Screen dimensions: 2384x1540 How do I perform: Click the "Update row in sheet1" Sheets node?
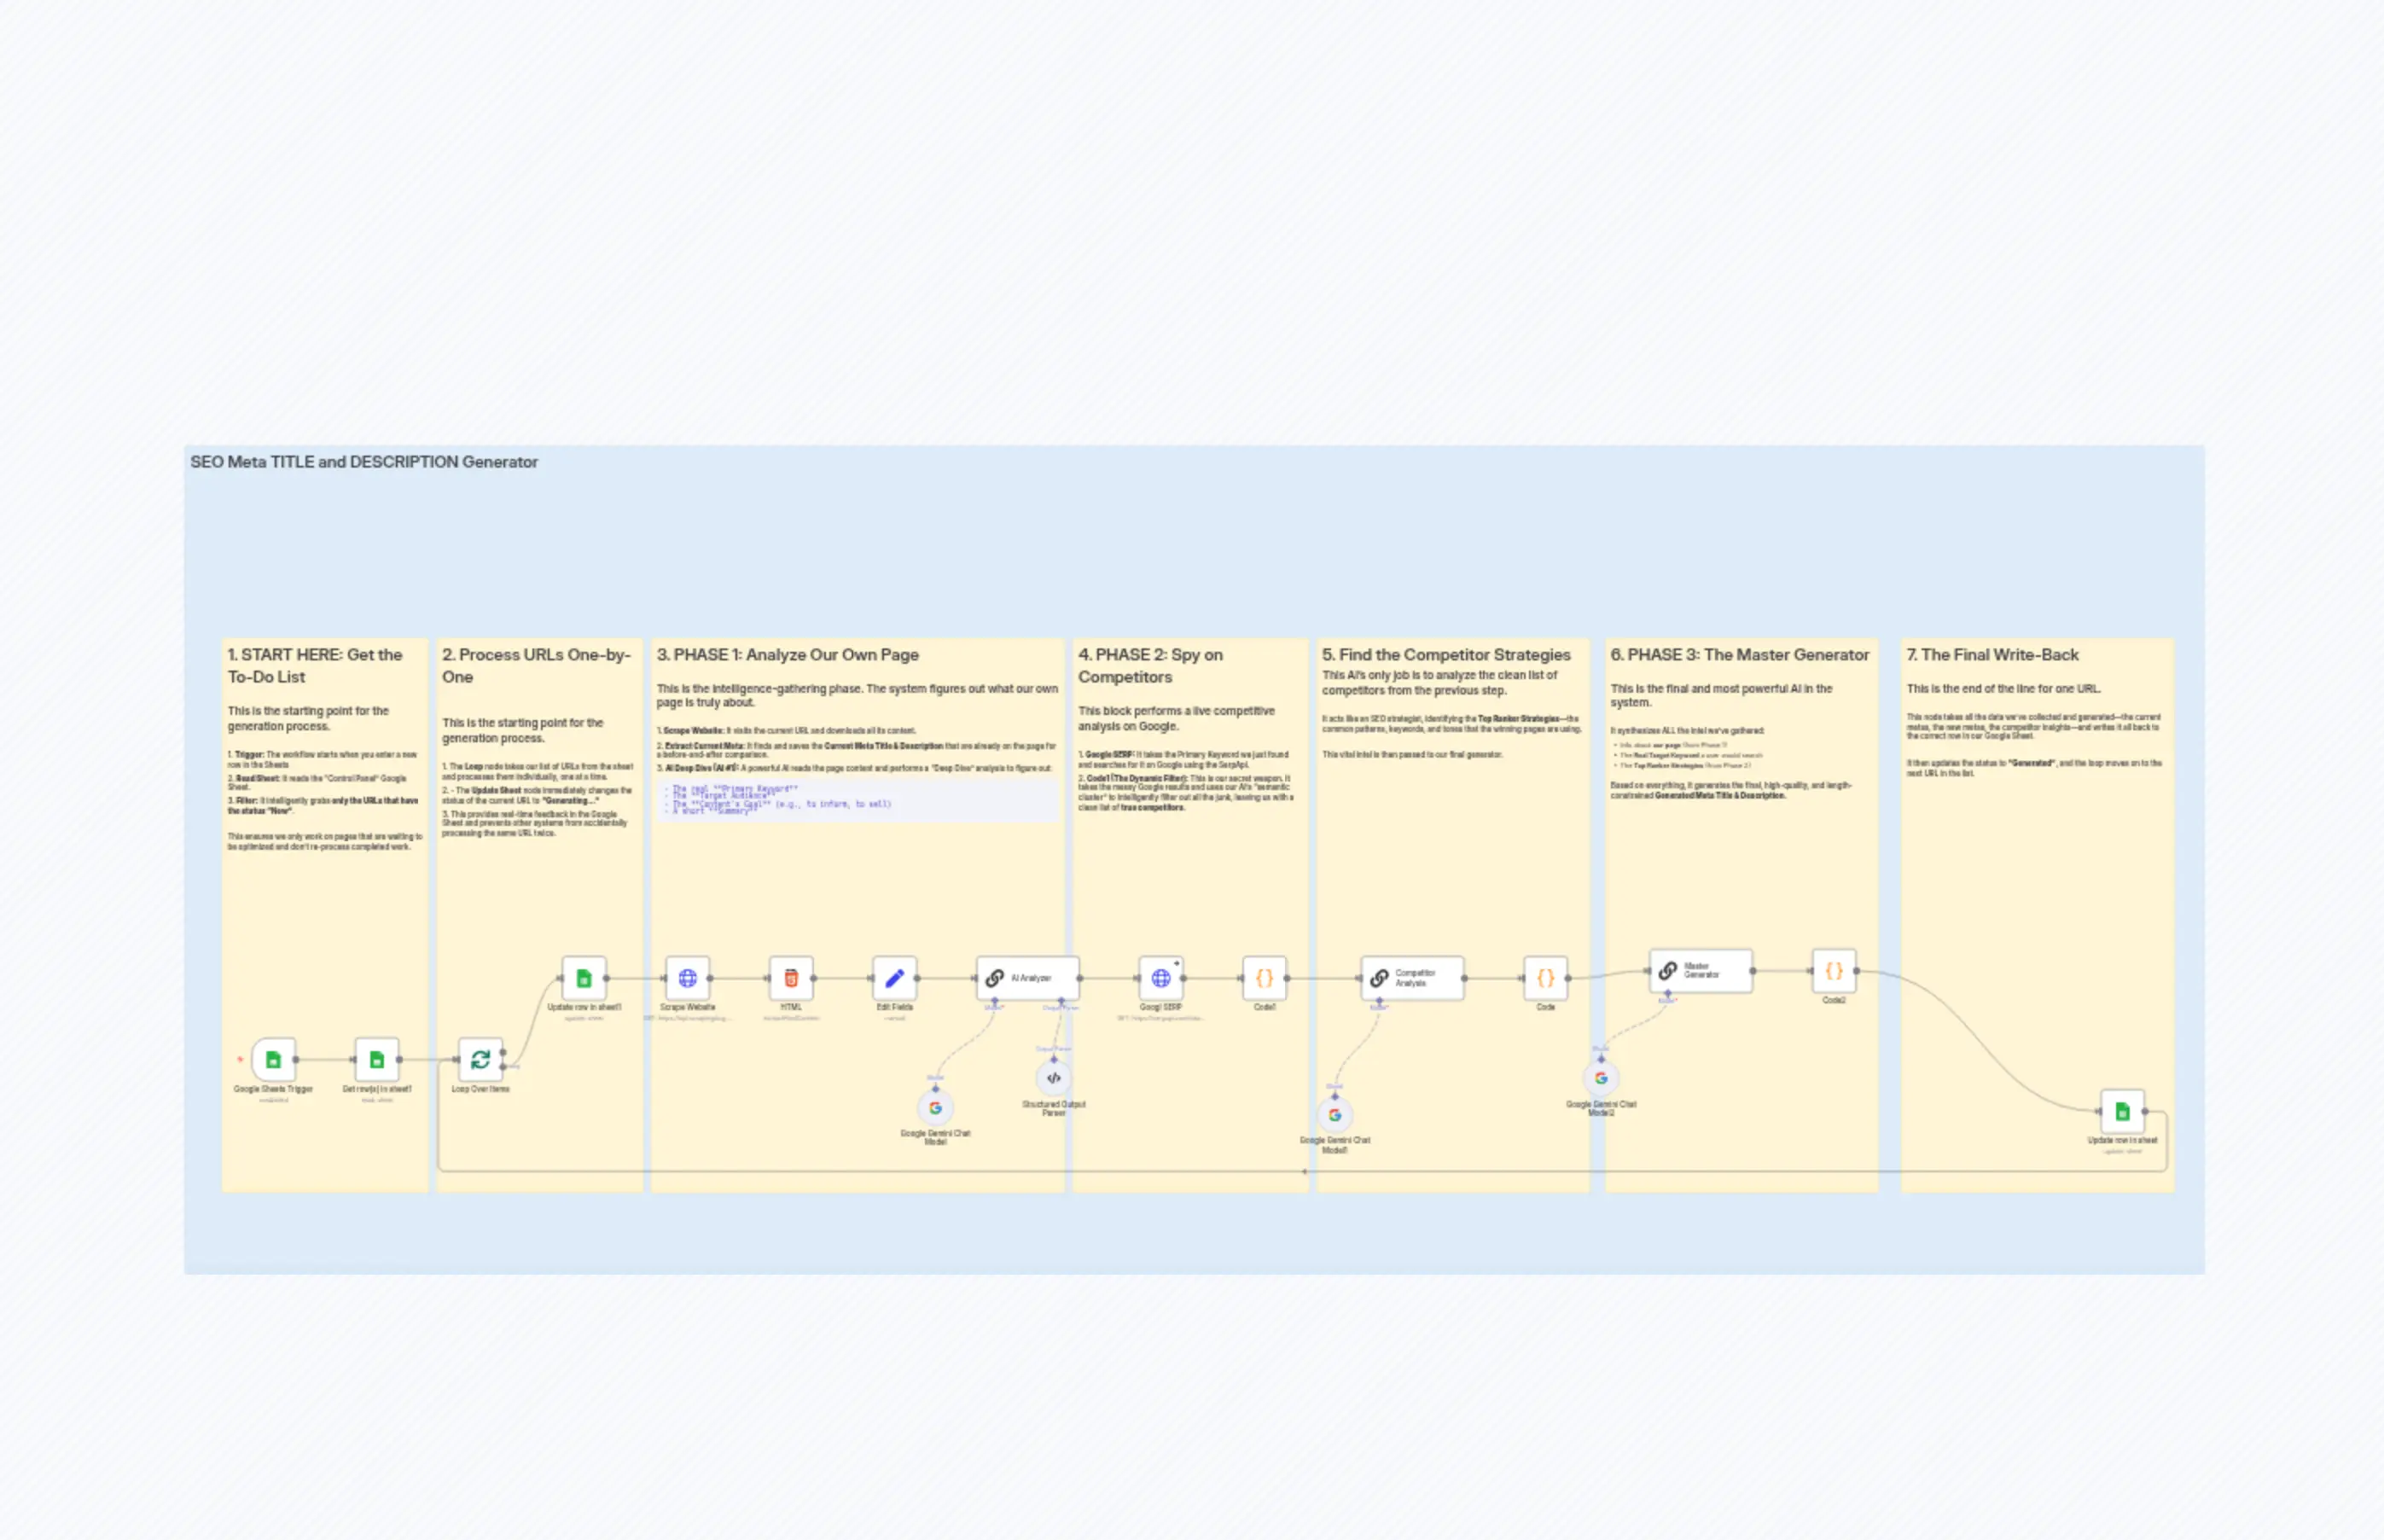click(584, 978)
